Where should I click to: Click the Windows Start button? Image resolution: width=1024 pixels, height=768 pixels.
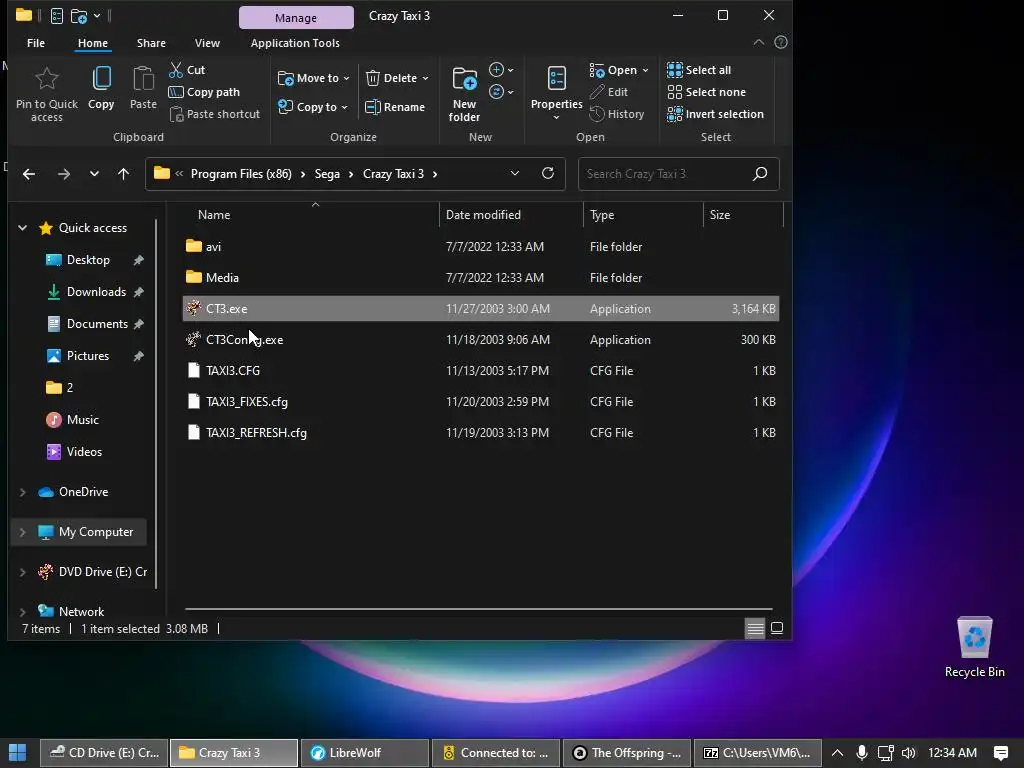18,753
